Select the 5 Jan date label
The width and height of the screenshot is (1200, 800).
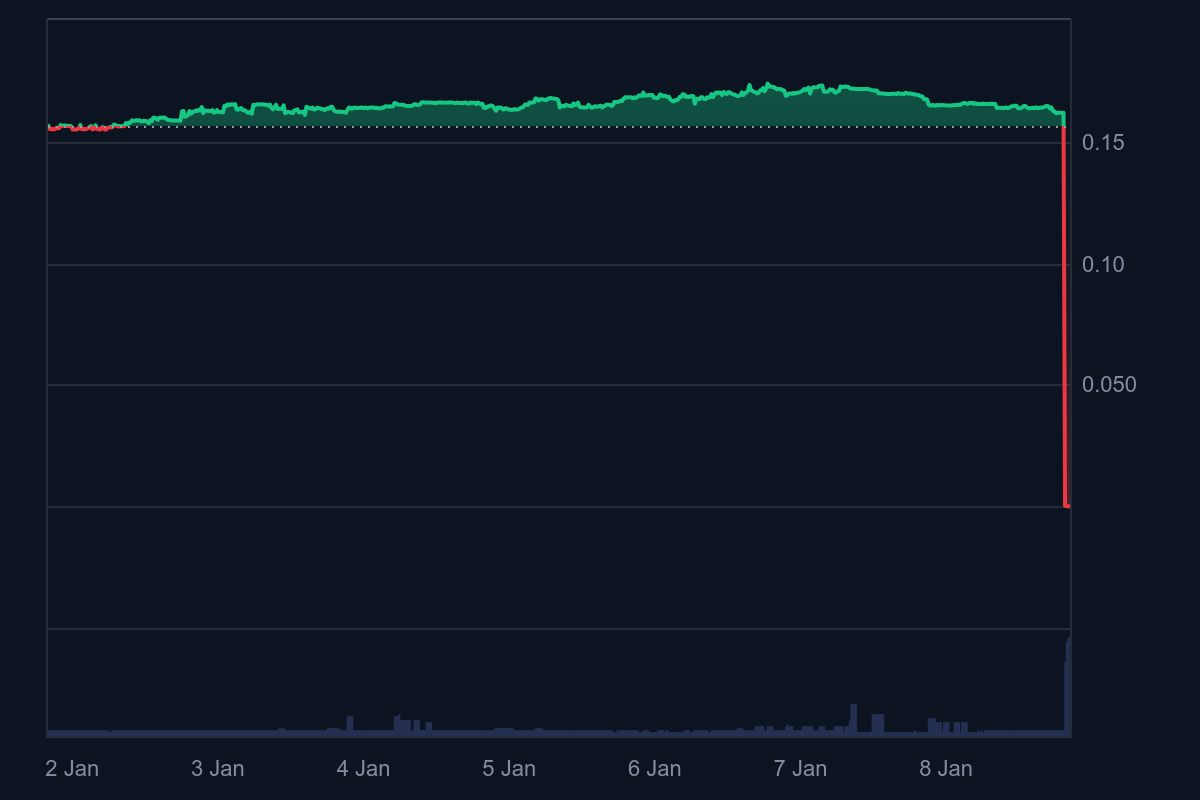pyautogui.click(x=510, y=769)
